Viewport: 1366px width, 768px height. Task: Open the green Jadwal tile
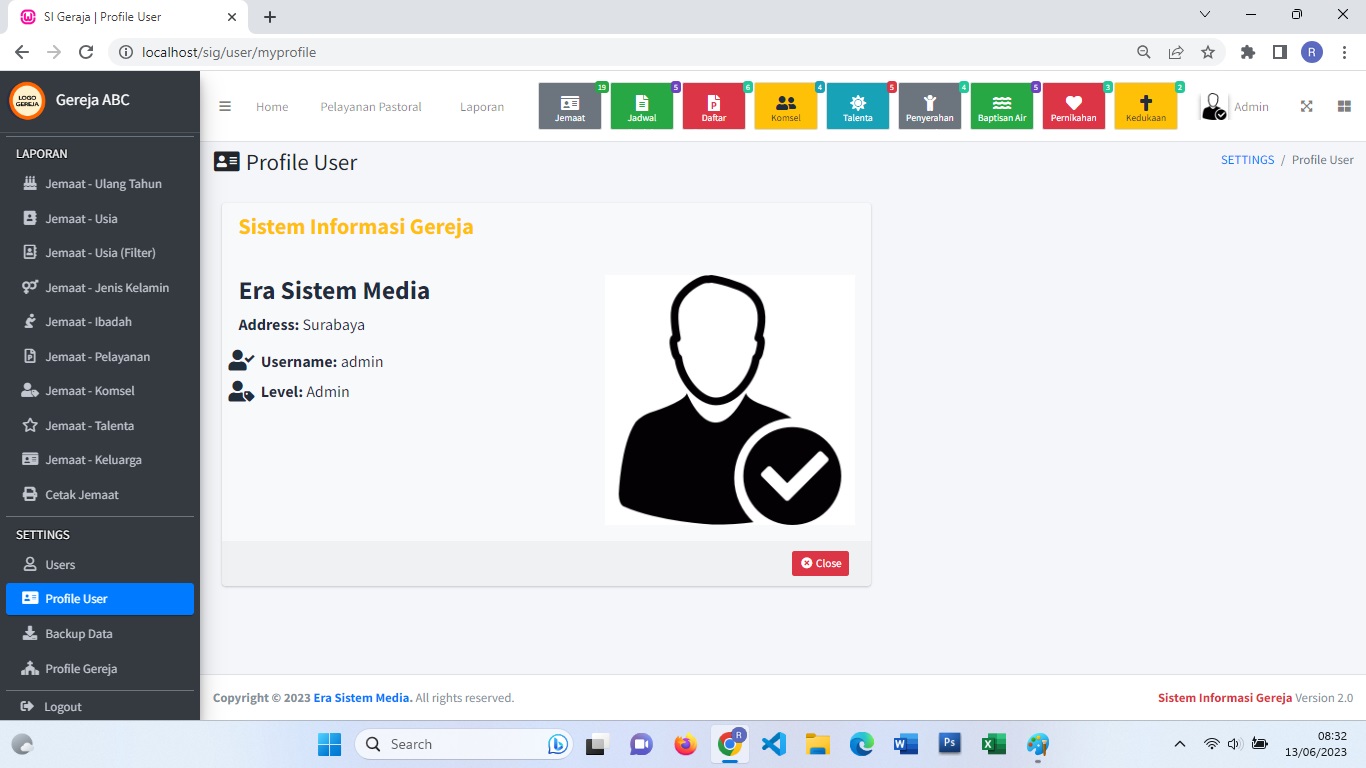(642, 107)
